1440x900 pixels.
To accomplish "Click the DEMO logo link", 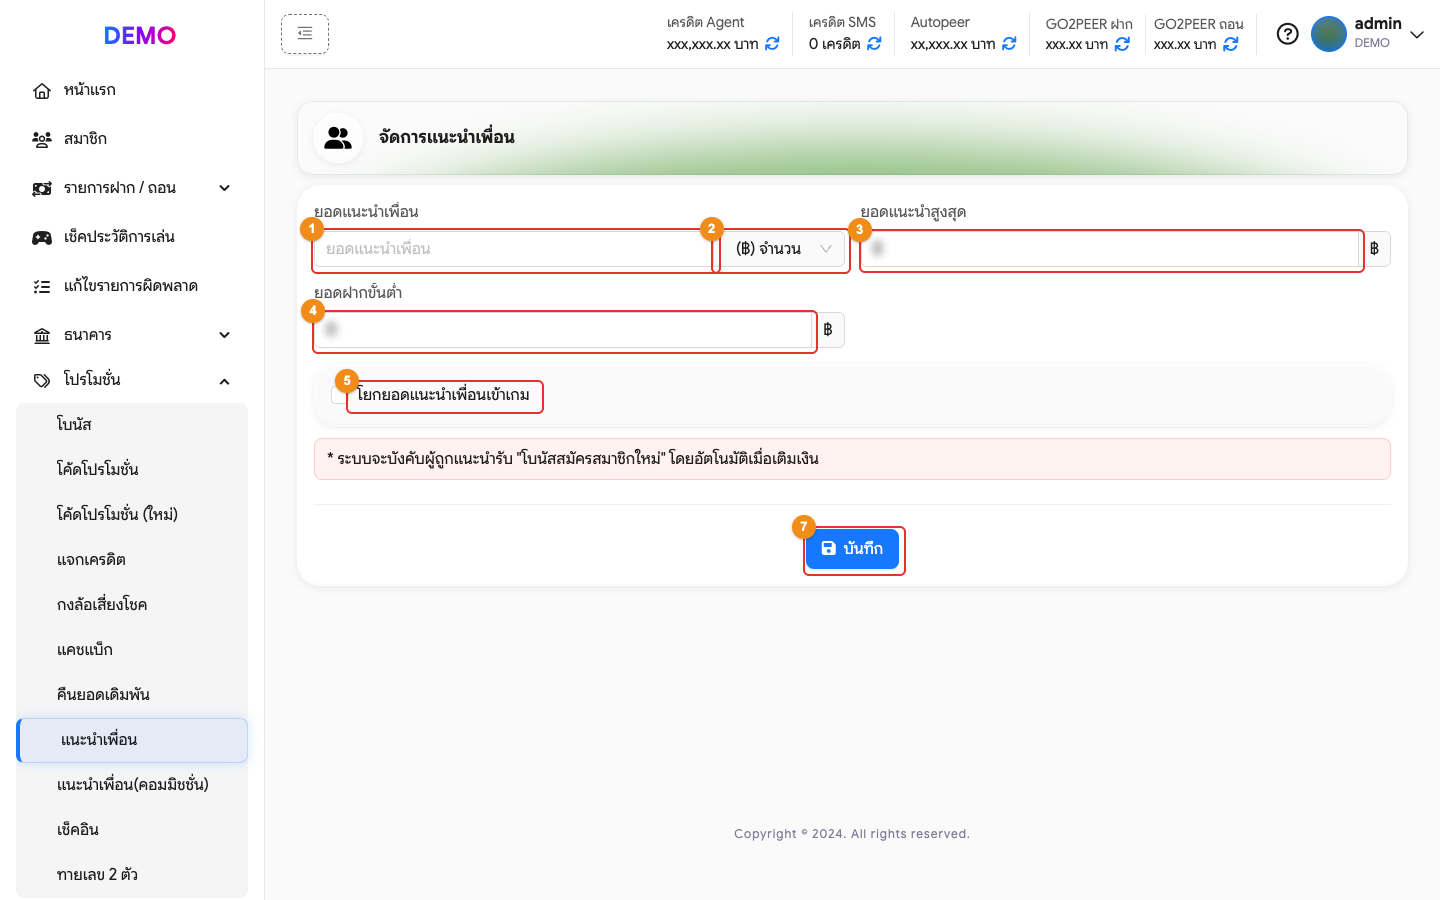I will (140, 35).
